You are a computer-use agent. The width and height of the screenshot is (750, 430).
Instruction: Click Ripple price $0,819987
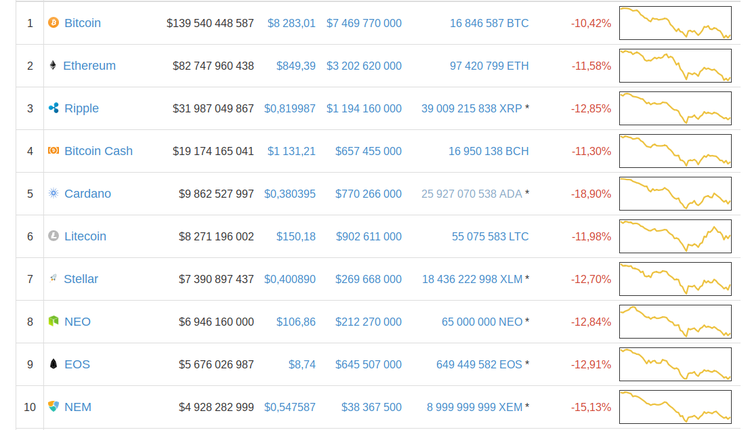tap(290, 108)
